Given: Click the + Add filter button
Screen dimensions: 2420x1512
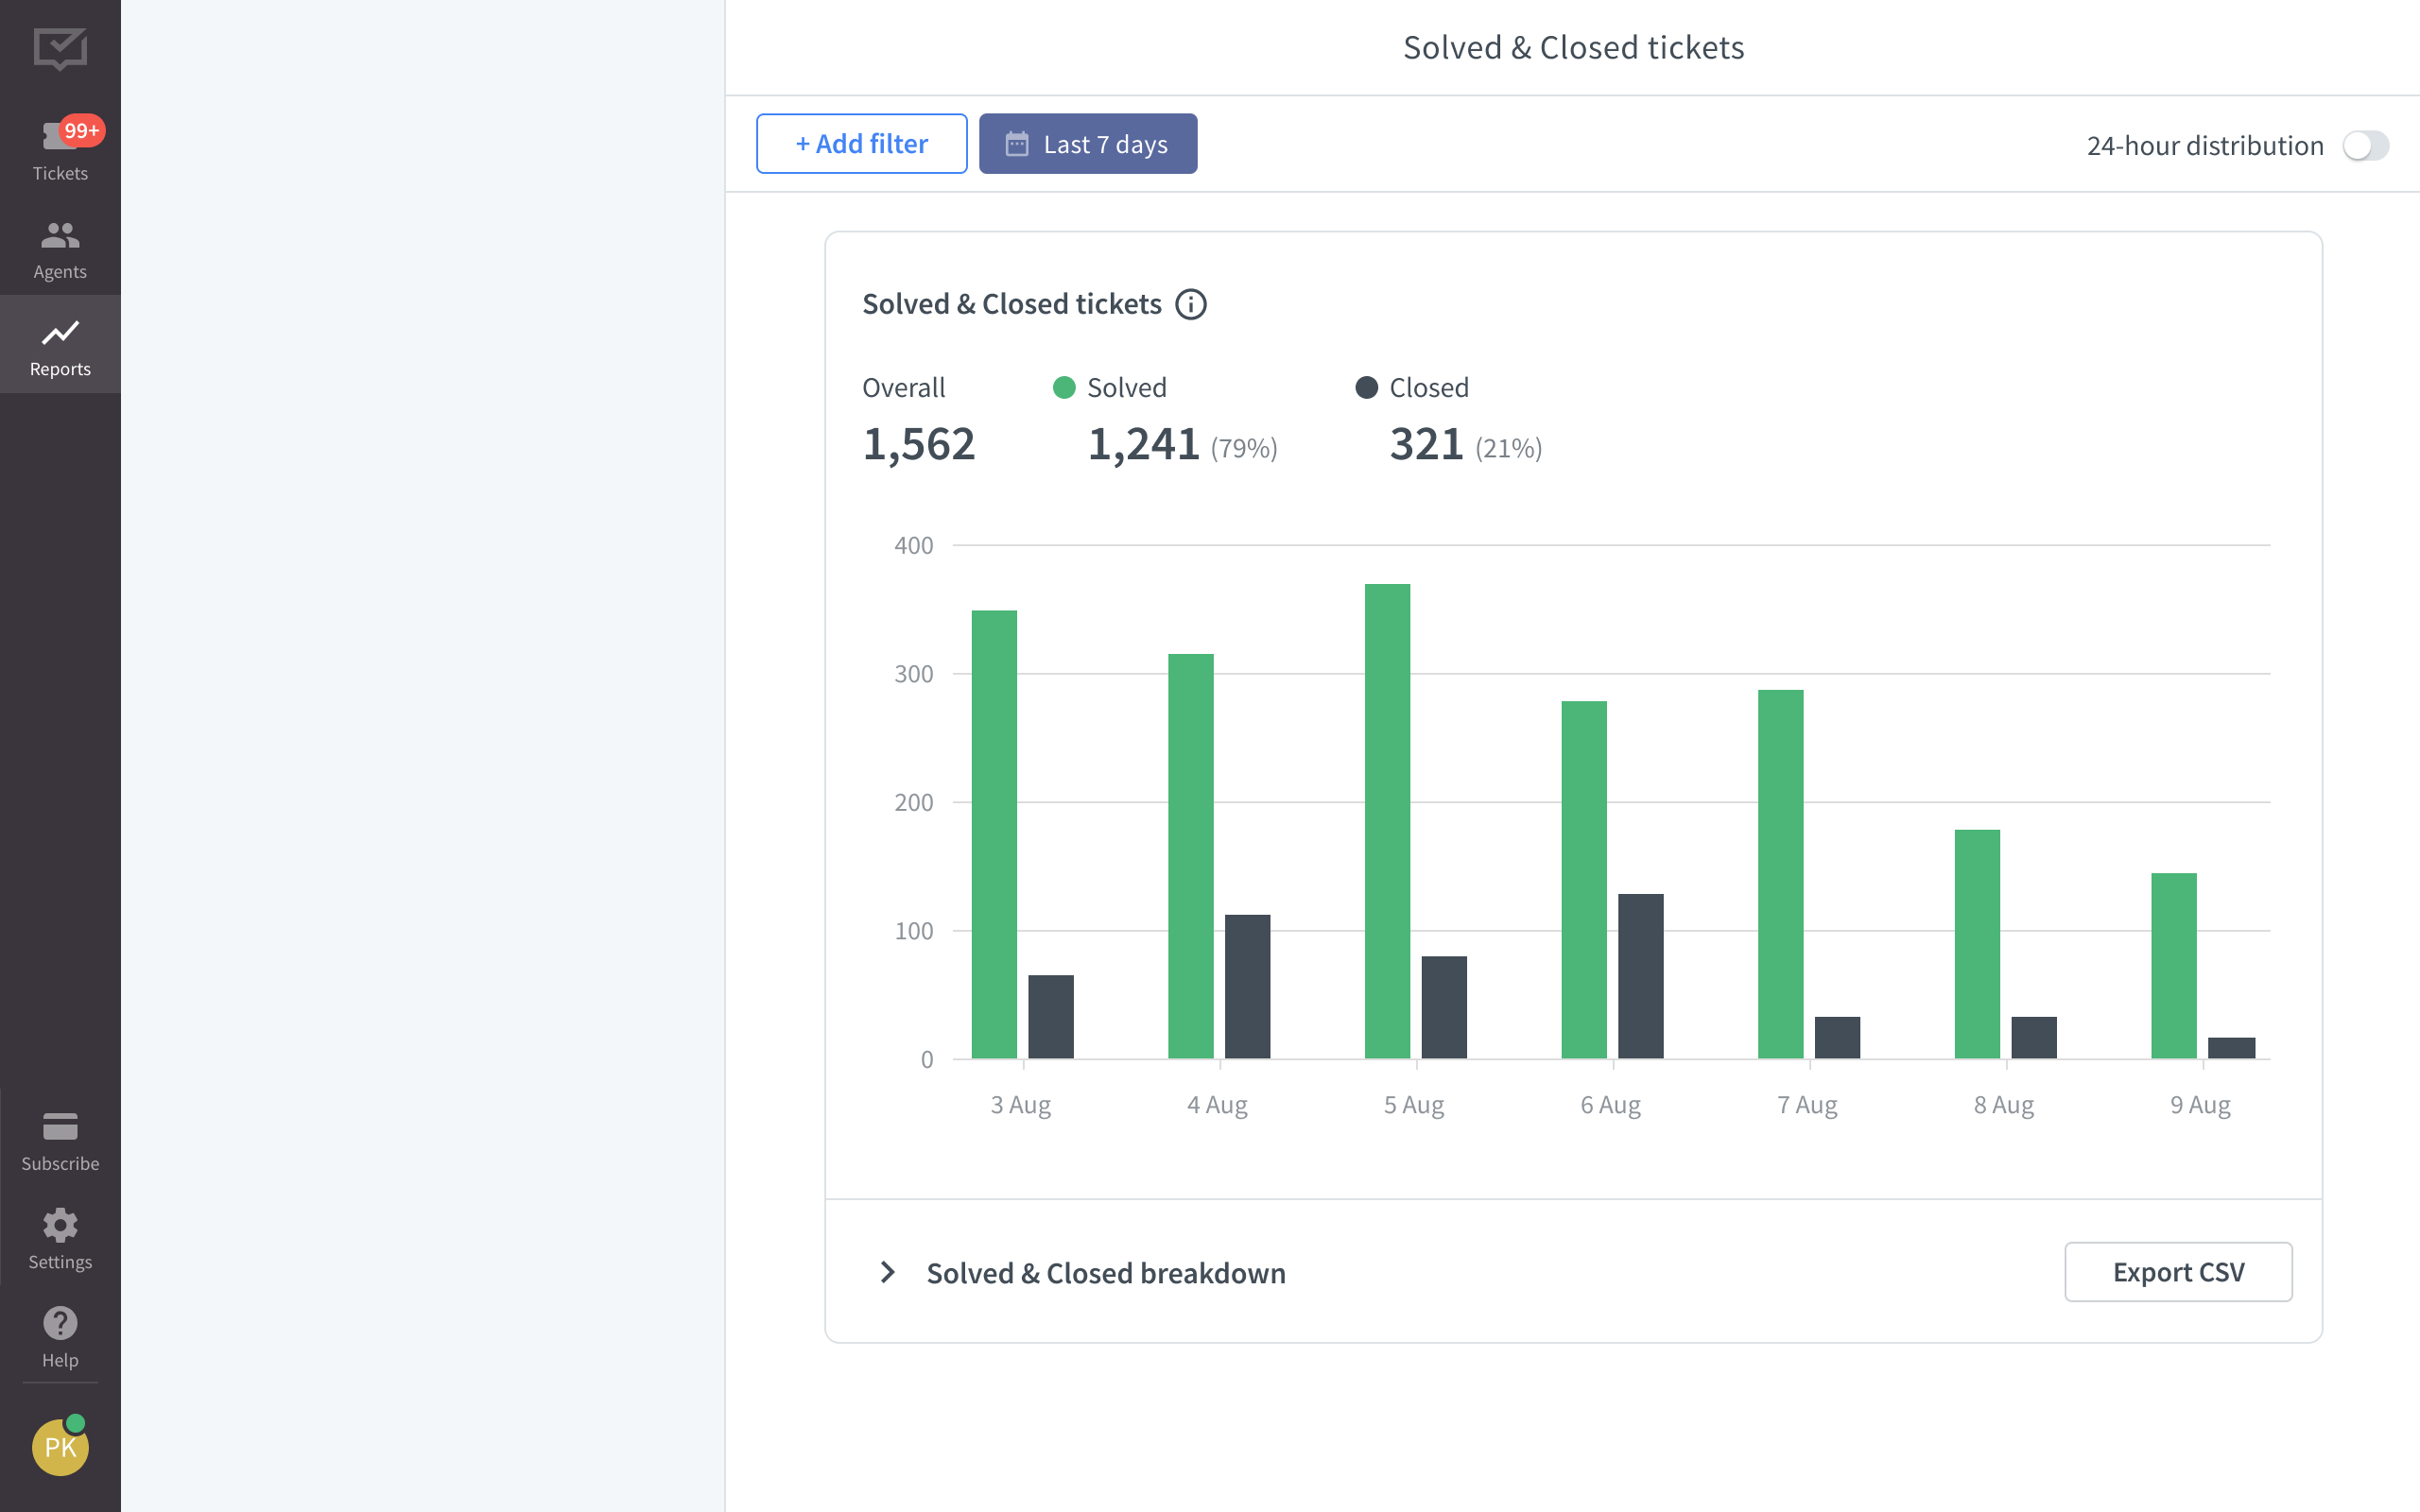Looking at the screenshot, I should [x=861, y=143].
